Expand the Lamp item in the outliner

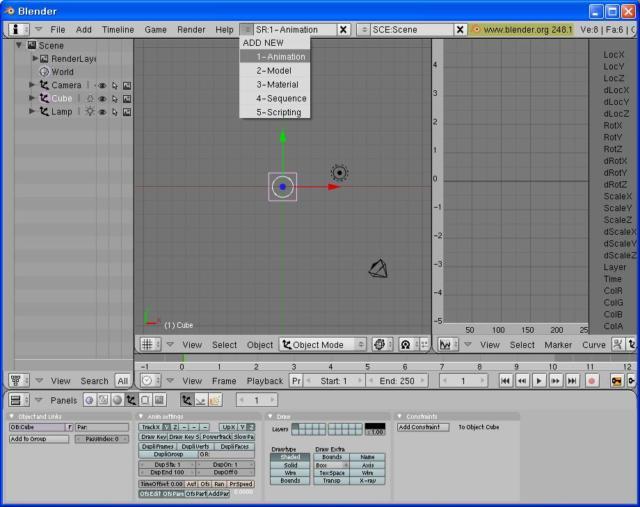[x=32, y=111]
